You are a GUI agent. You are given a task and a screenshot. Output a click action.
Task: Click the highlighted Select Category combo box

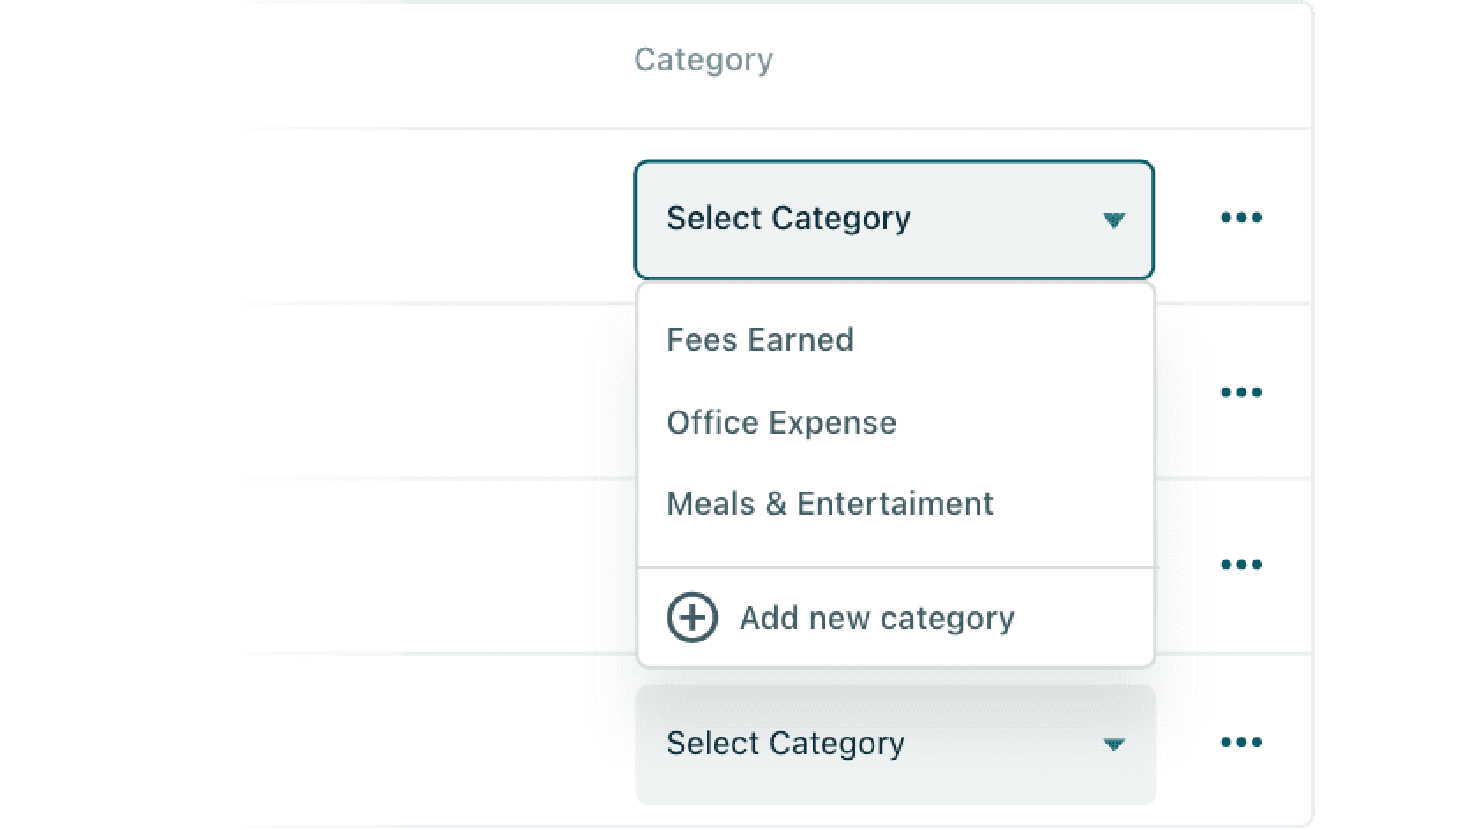coord(894,219)
